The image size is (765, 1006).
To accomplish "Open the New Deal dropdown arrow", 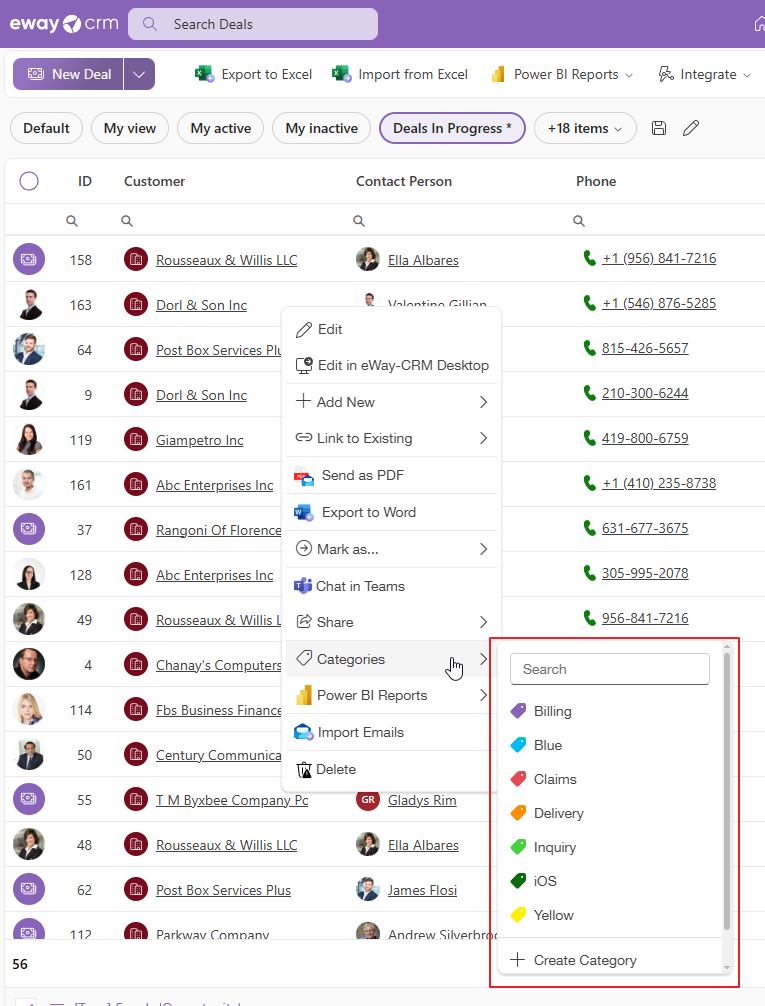I will [x=139, y=74].
